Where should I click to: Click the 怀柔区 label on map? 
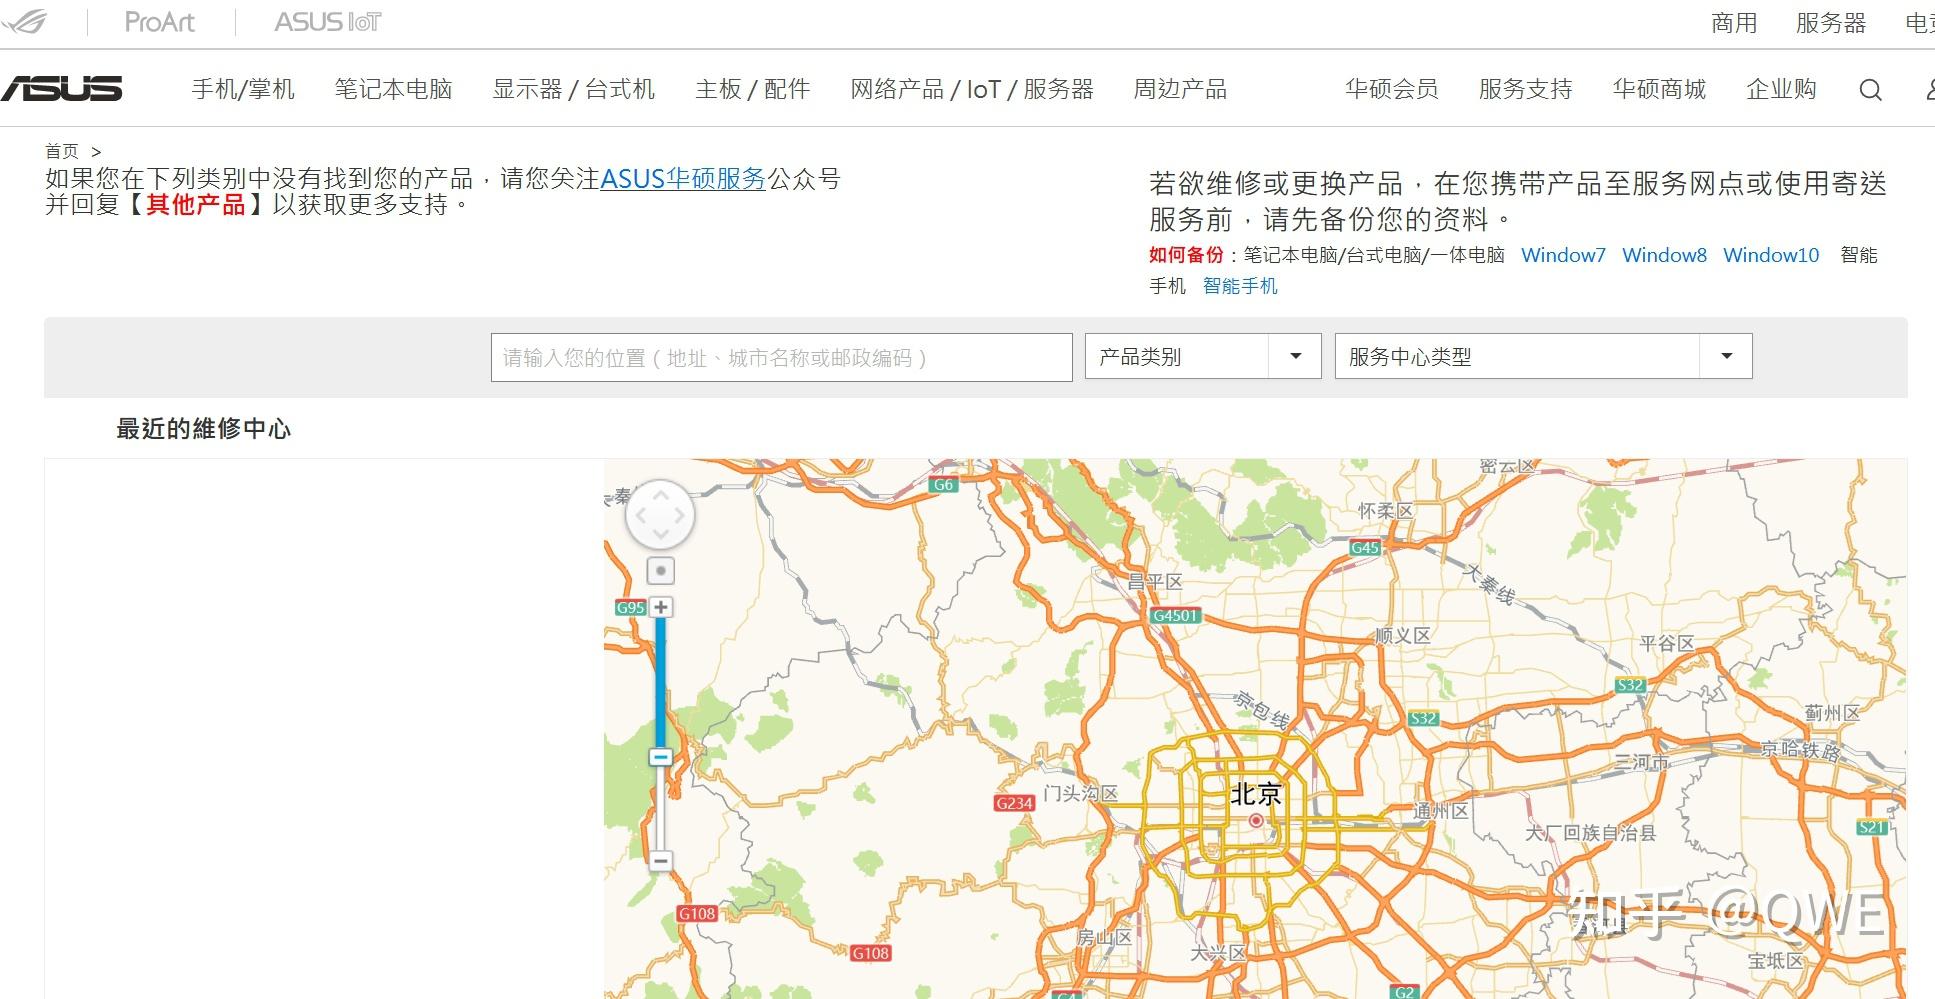coord(1385,511)
